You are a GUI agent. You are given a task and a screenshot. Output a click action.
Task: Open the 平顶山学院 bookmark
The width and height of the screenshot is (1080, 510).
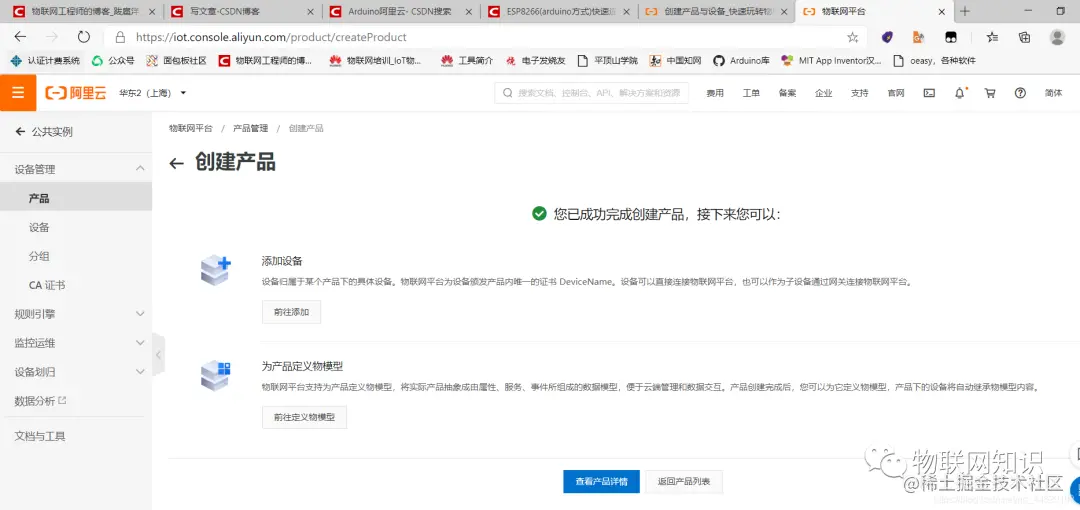pos(608,61)
